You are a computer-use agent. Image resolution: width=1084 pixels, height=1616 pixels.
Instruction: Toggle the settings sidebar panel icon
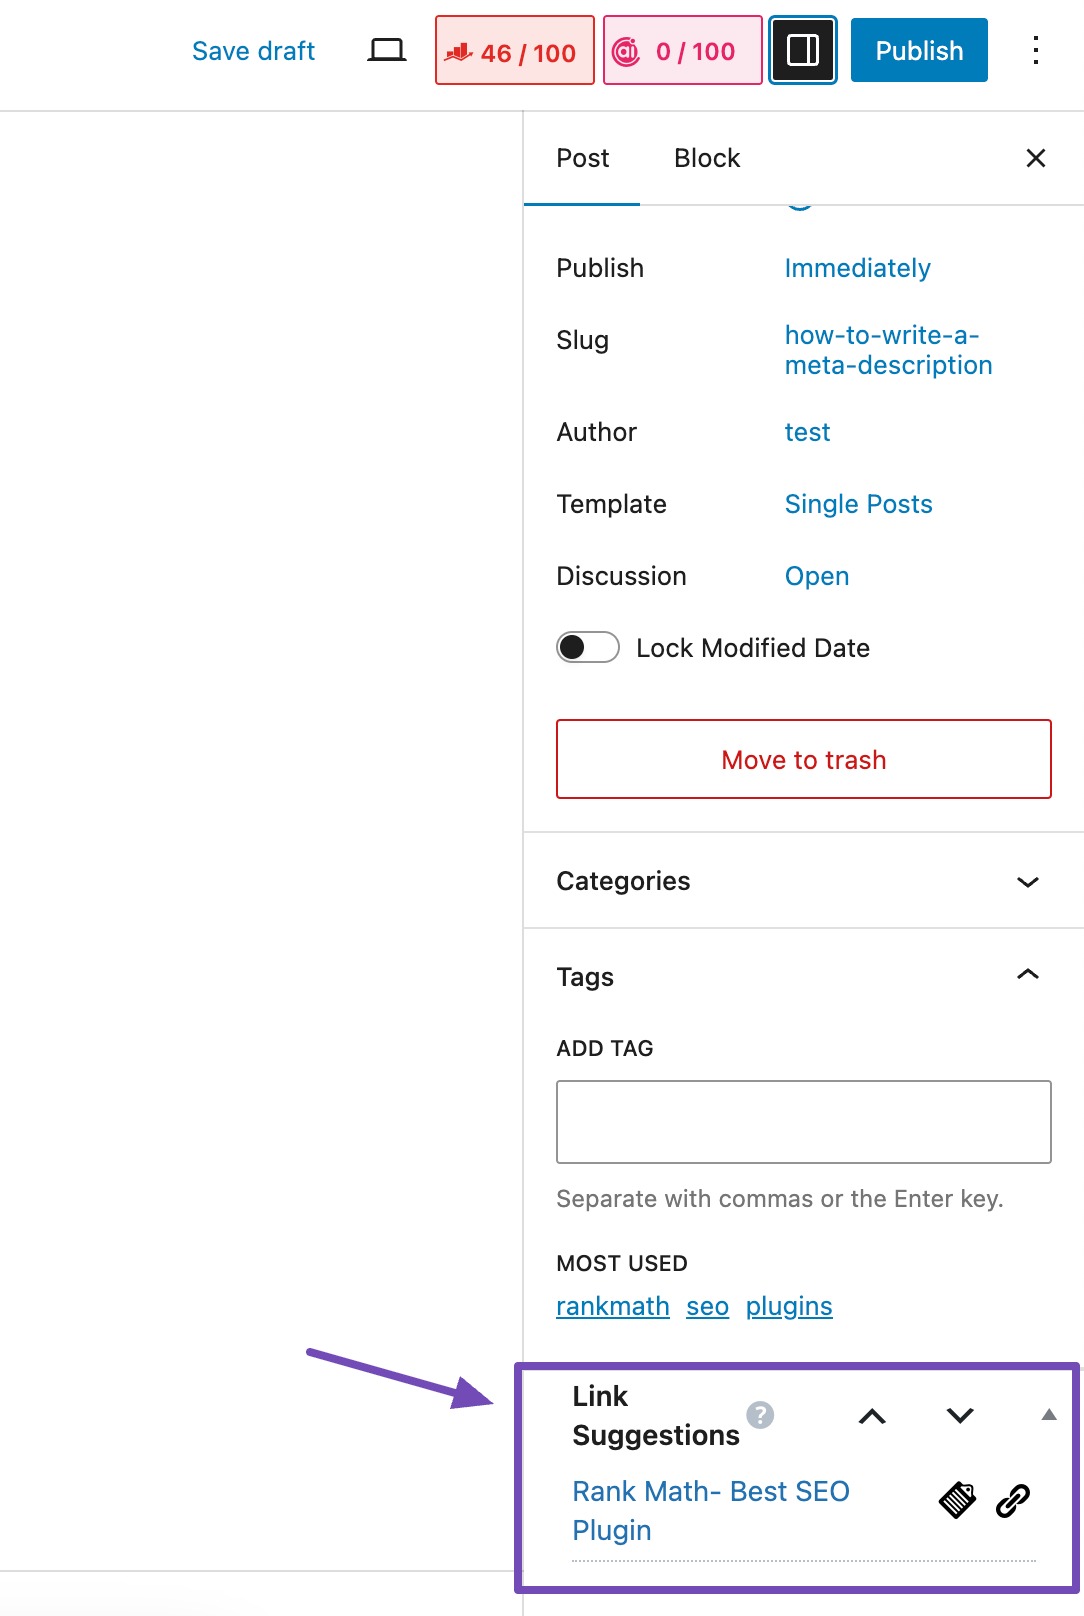802,50
